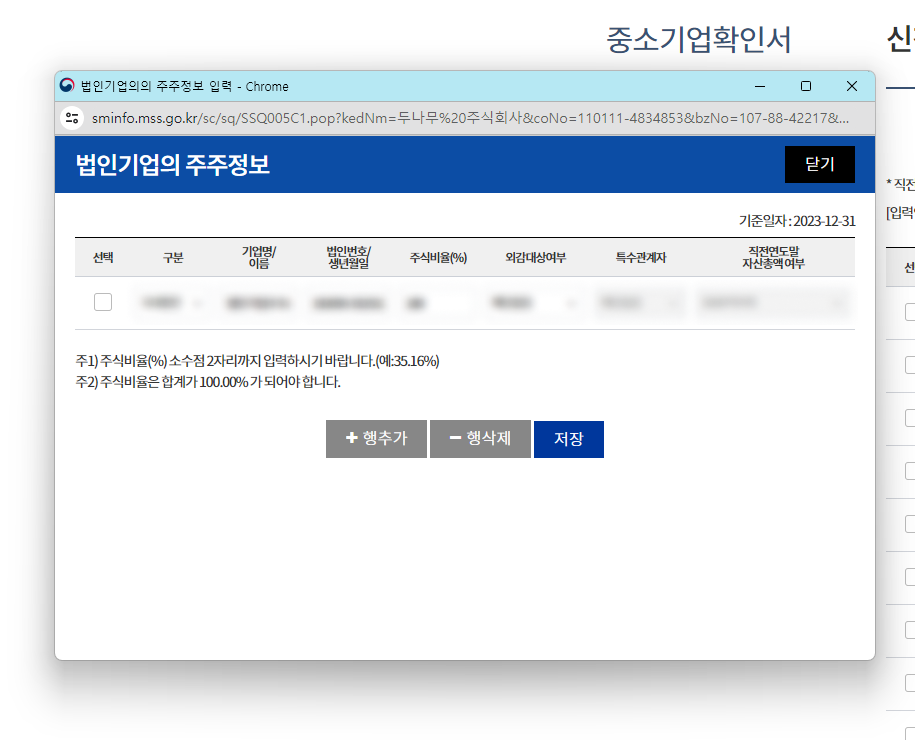Add a row with the 행추가 button
Image resolution: width=915 pixels, height=740 pixels.
376,439
